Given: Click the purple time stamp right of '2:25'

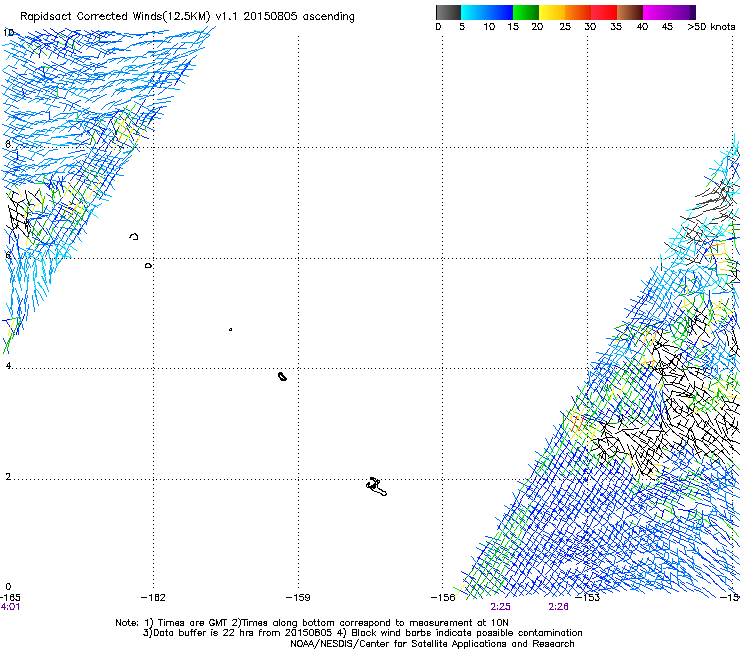Looking at the screenshot, I should 558,607.
